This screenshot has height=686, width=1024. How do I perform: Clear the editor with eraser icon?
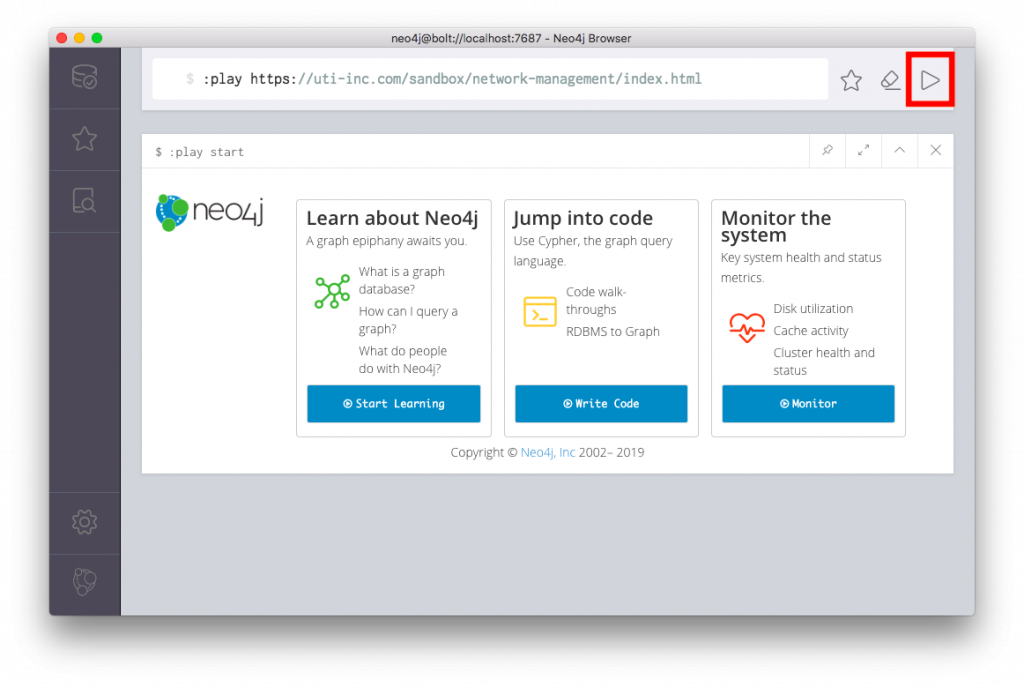(890, 80)
